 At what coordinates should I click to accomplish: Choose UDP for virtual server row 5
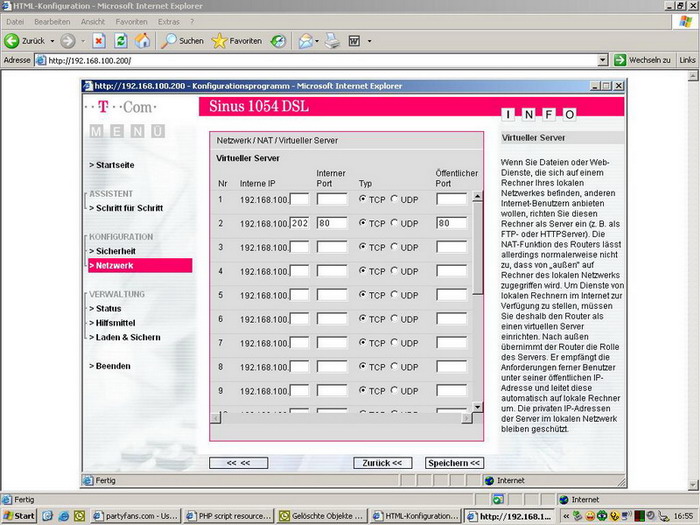[x=395, y=295]
